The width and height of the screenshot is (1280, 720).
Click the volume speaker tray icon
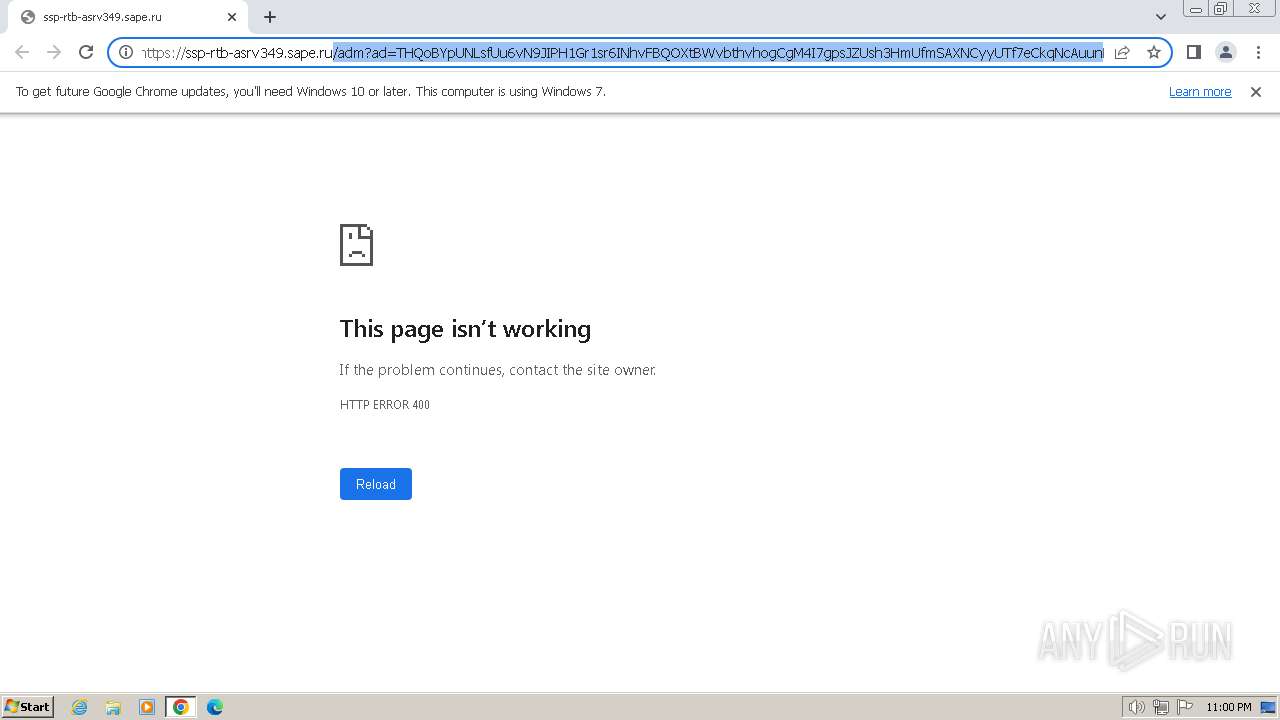click(1136, 707)
